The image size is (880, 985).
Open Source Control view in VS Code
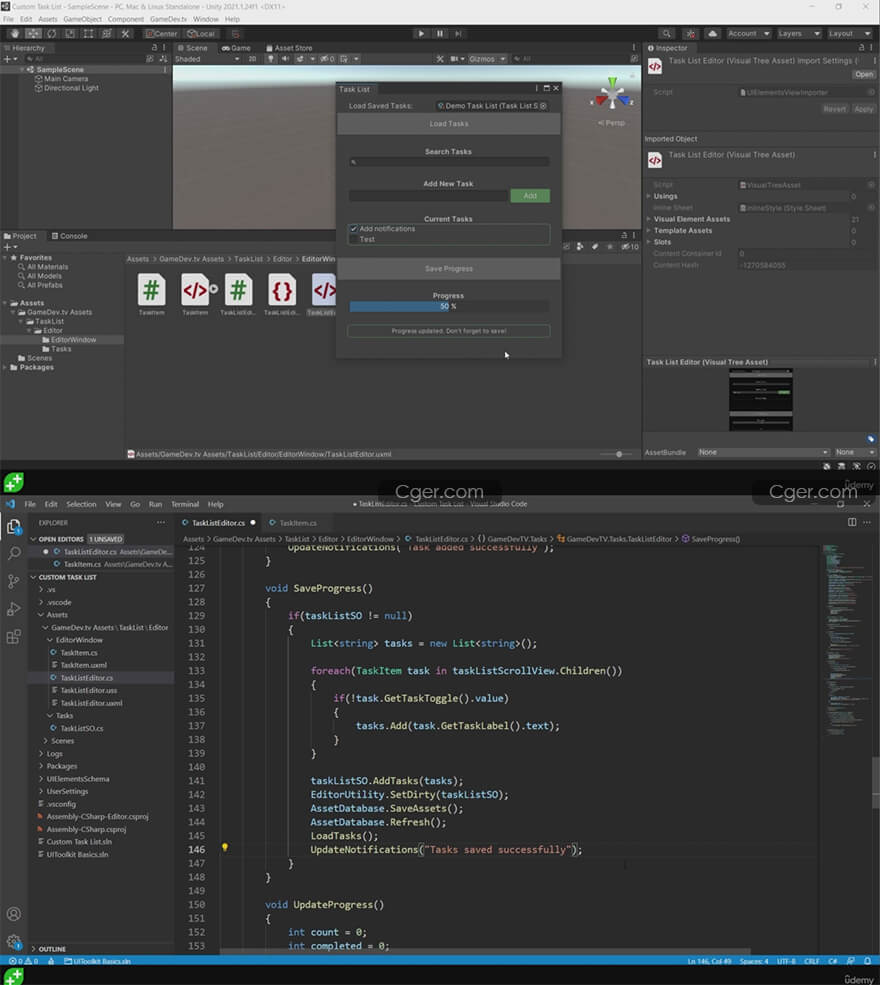[x=14, y=581]
